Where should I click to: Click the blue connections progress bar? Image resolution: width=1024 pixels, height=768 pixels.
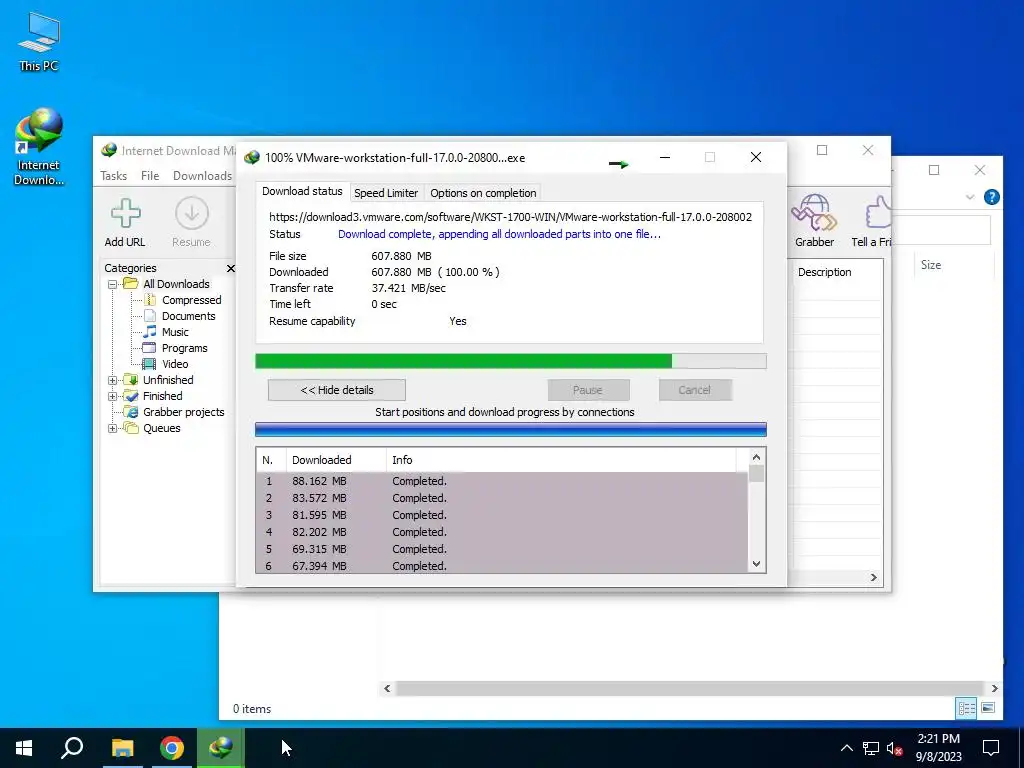pyautogui.click(x=511, y=429)
